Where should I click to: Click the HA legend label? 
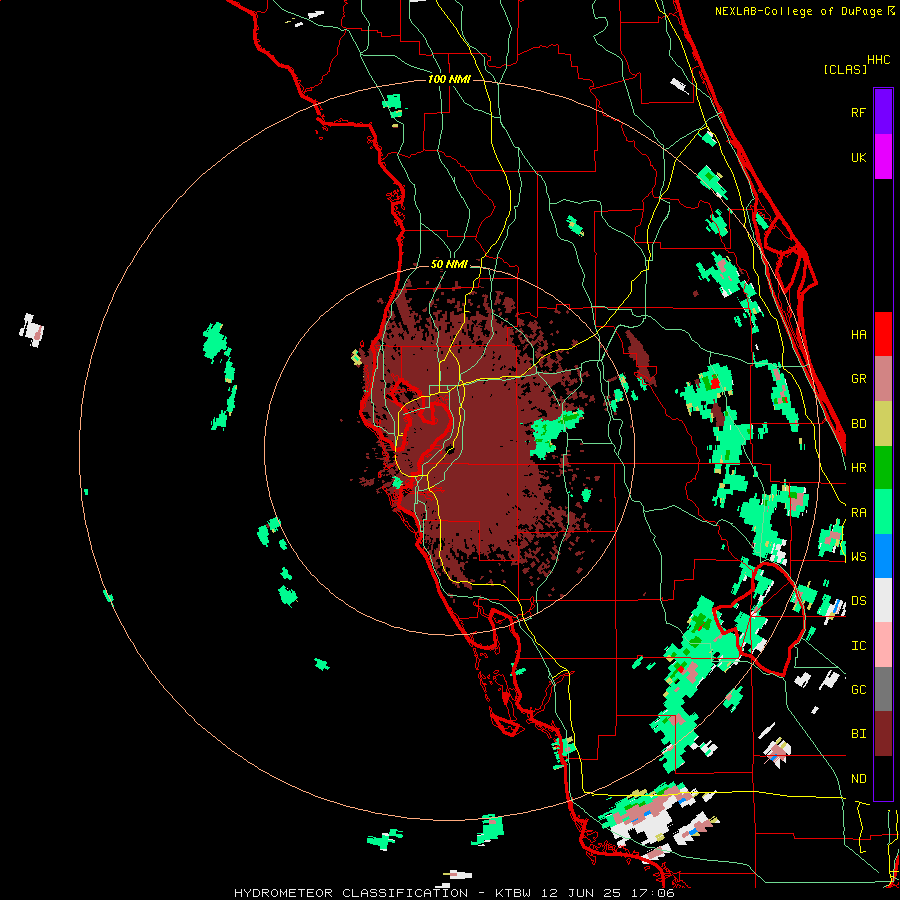click(x=858, y=334)
